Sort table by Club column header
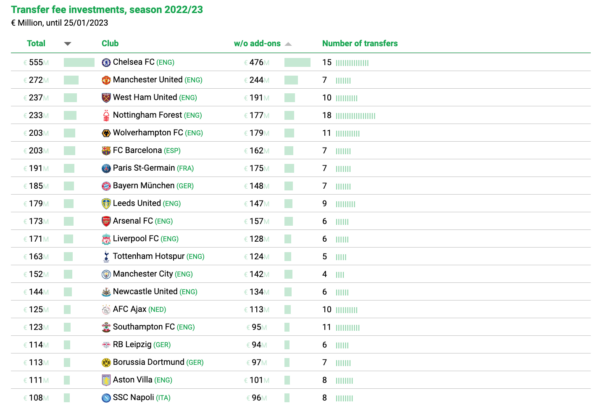 110,44
